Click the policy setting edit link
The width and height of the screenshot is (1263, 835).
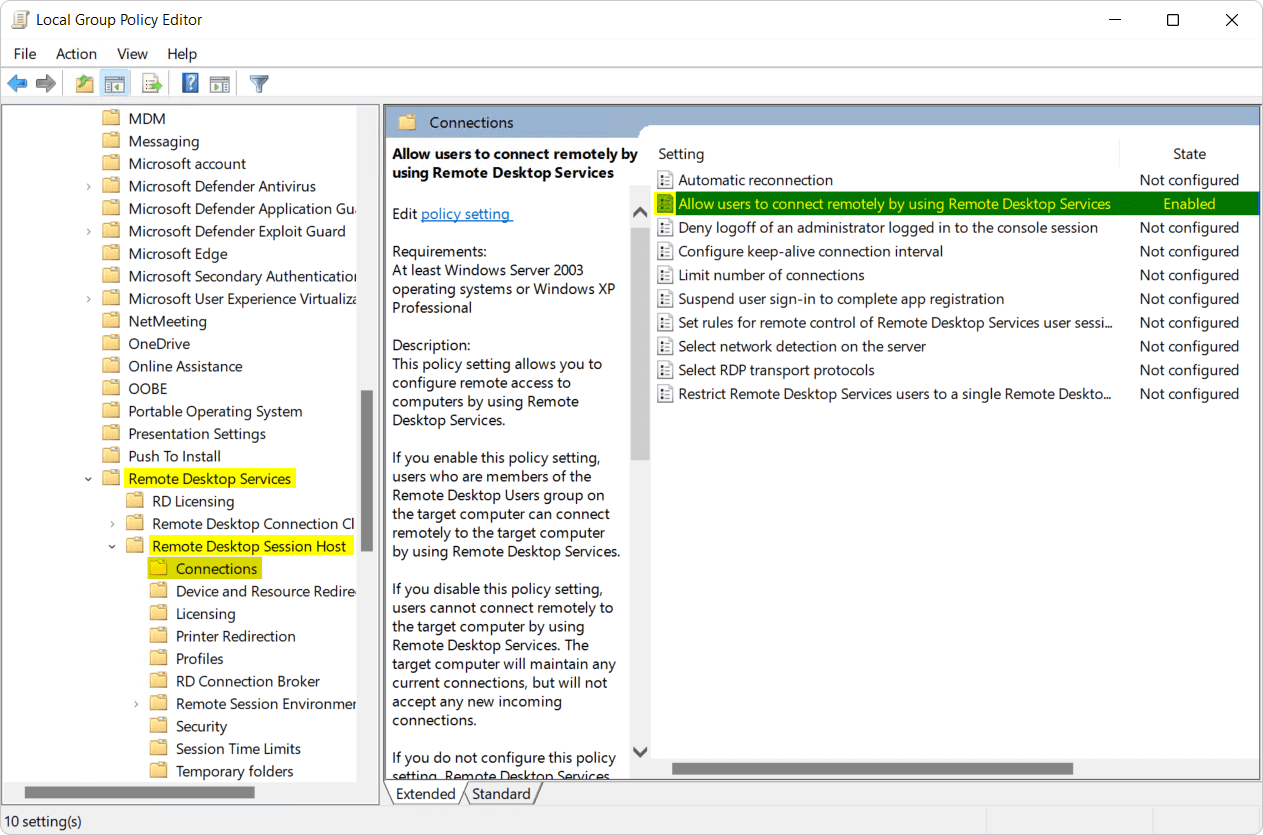(x=466, y=214)
